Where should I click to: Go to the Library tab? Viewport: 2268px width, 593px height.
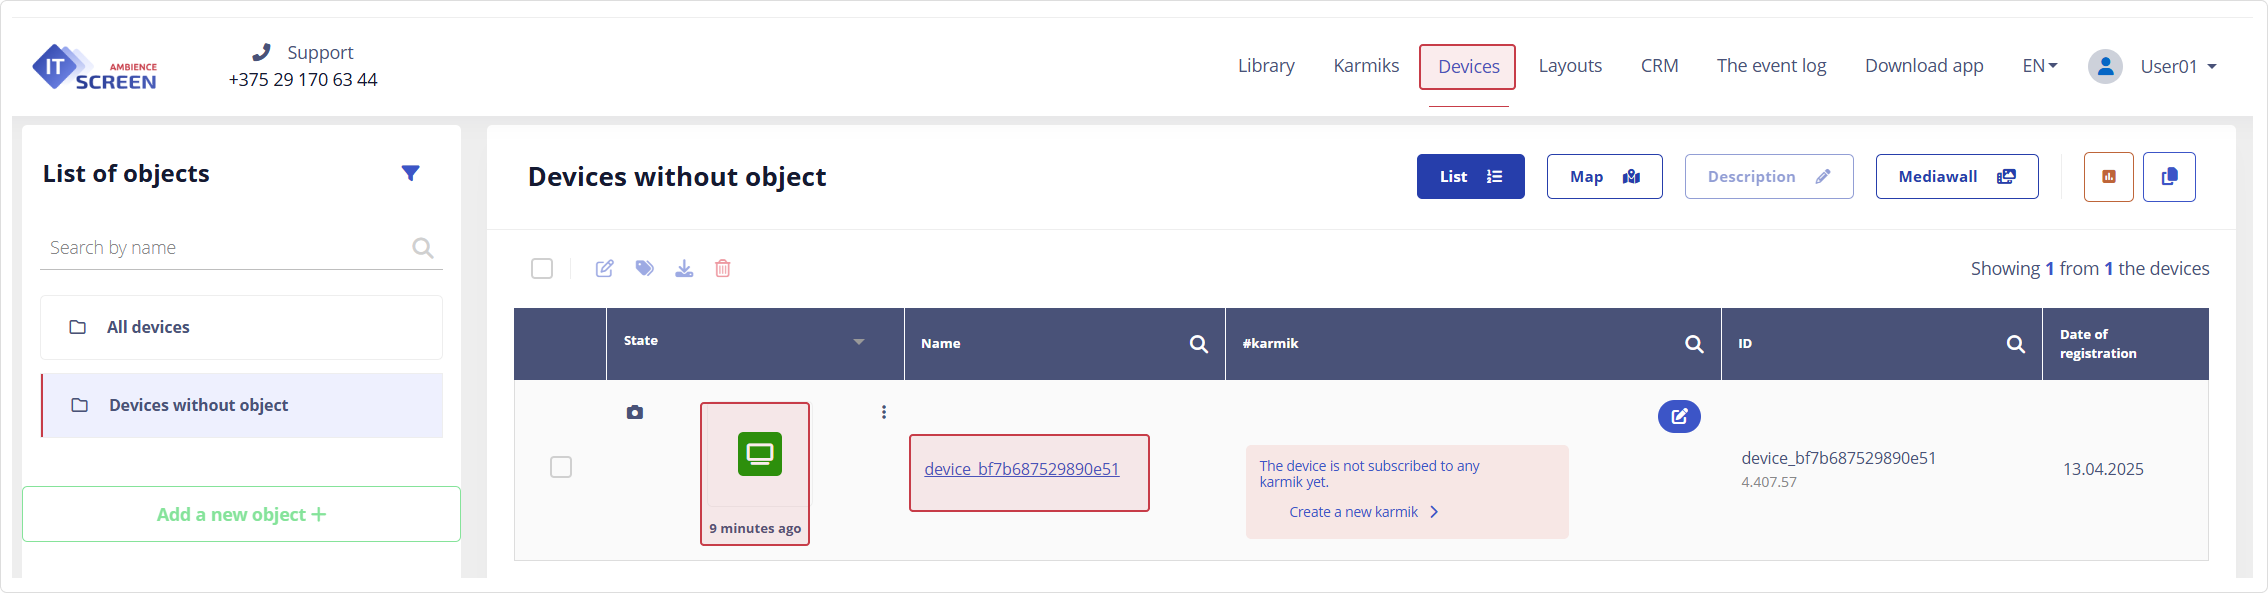[x=1266, y=66]
